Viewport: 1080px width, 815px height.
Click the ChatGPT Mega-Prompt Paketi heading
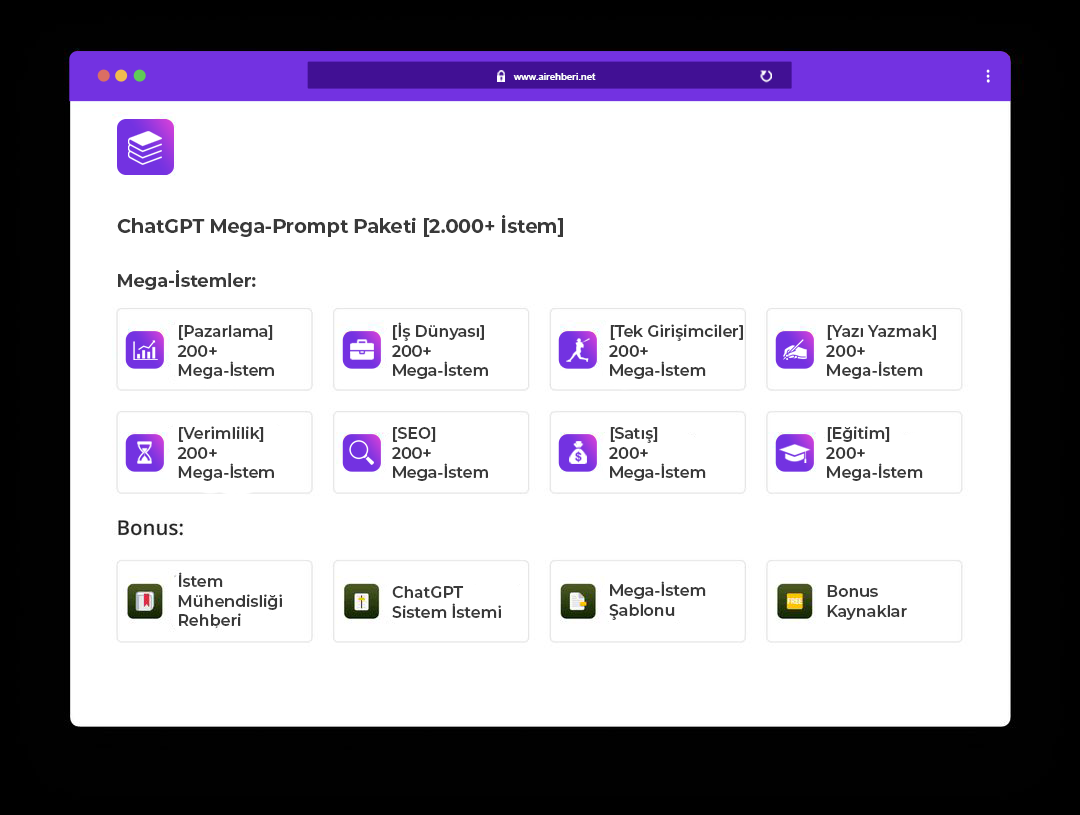click(x=340, y=226)
